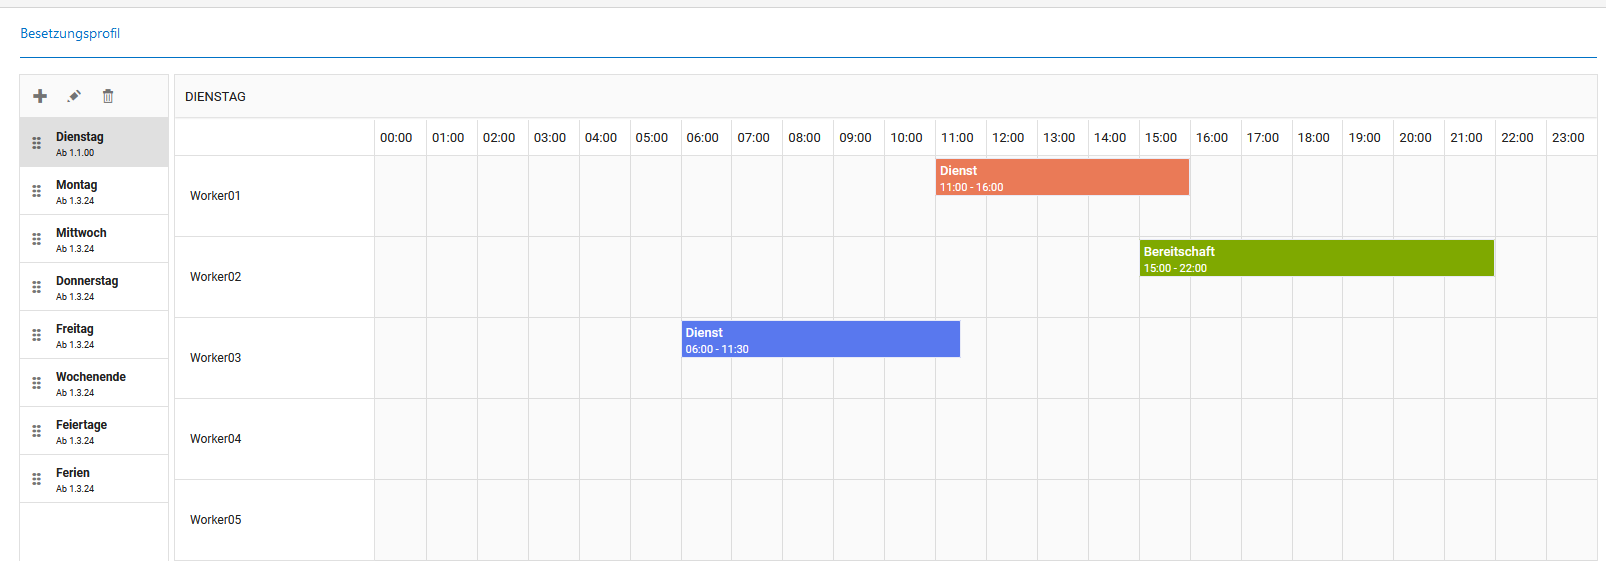Screen dimensions: 1606x561
Task: Click the drag handle next to Montag
Action: (37, 191)
